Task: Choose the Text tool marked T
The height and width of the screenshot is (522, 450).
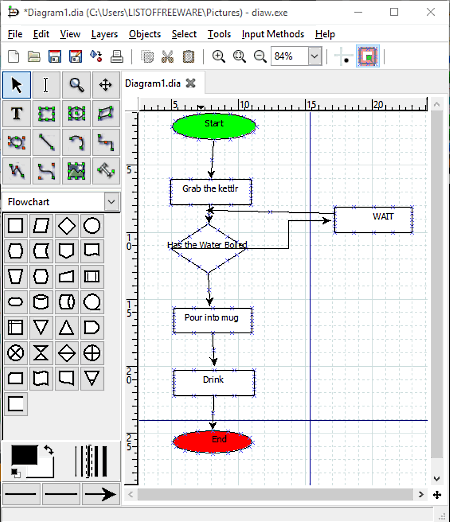Action: [16, 114]
